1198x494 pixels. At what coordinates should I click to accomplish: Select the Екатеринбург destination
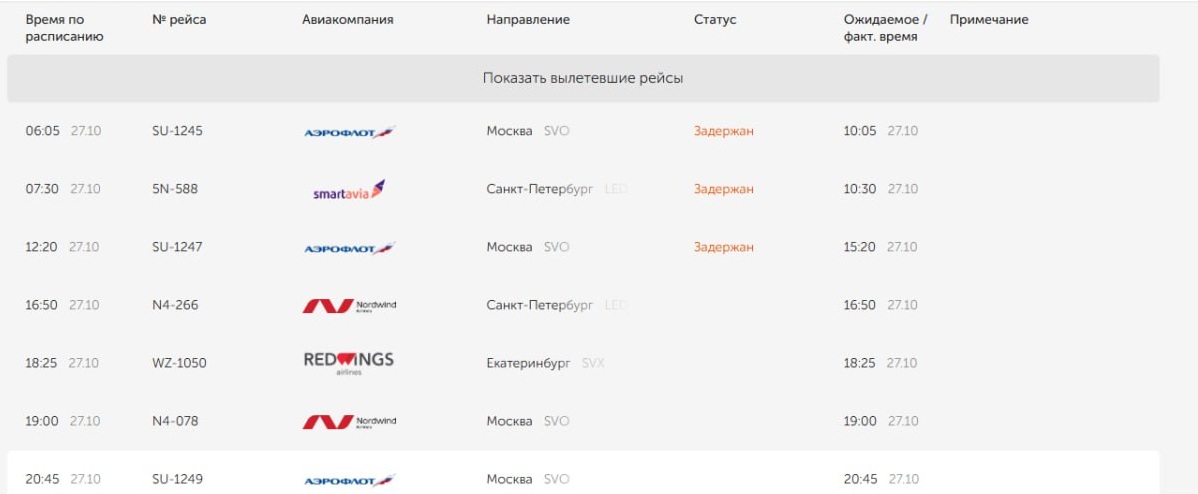click(528, 363)
